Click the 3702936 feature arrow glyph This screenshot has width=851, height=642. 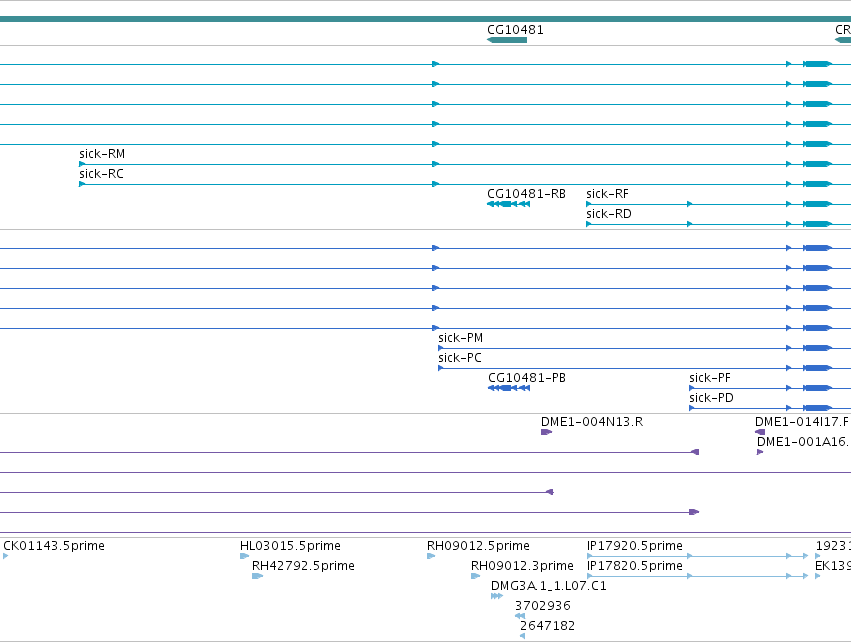[x=520, y=616]
